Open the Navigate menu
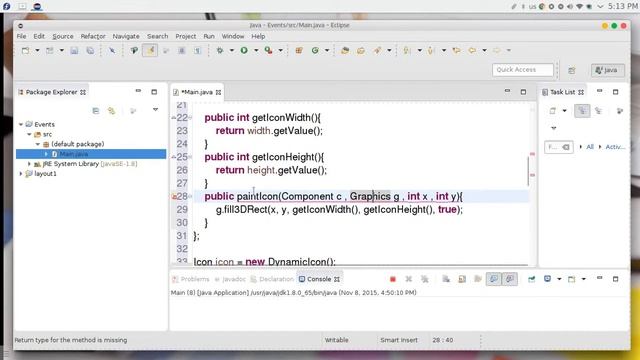The image size is (640, 360). click(126, 36)
